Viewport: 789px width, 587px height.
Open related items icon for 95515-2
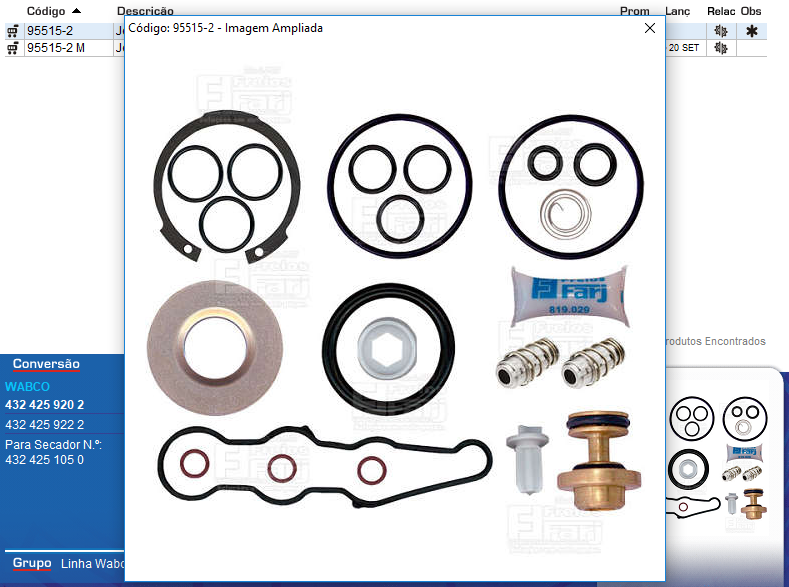(720, 31)
